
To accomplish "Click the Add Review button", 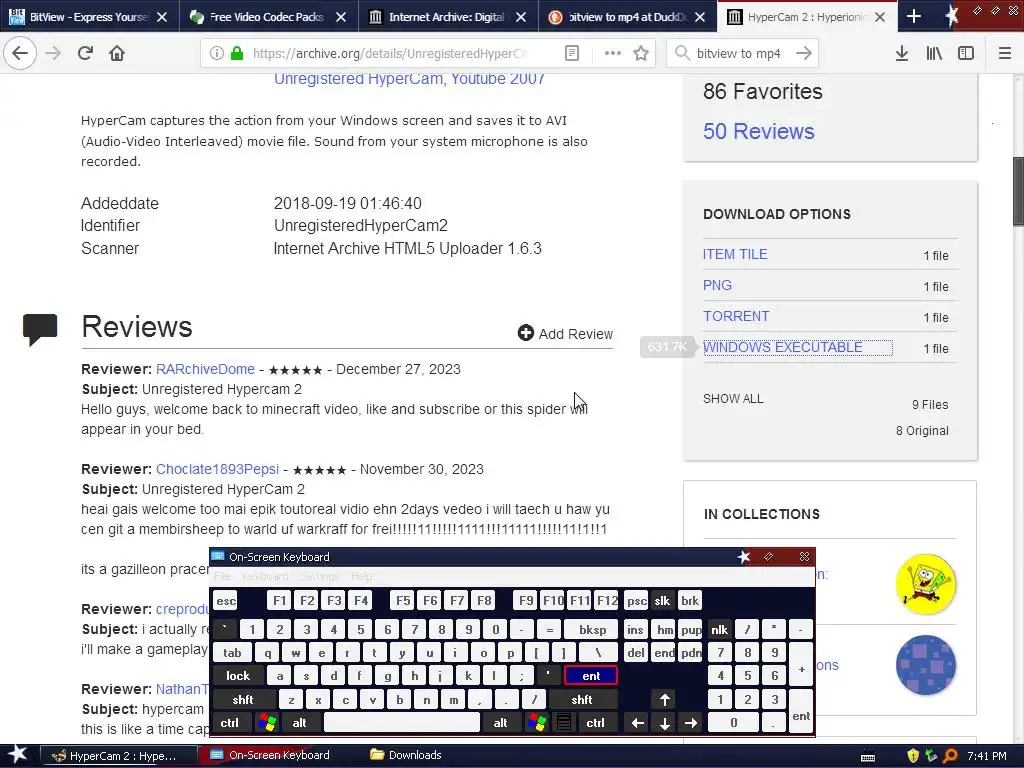I will (565, 333).
